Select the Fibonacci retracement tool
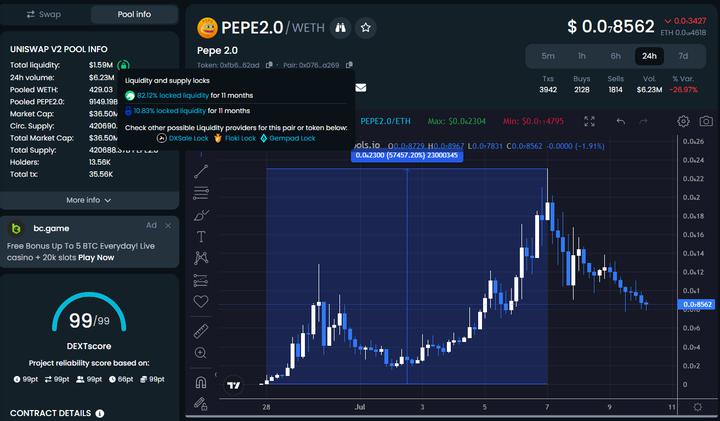The width and height of the screenshot is (720, 421). pos(201,193)
